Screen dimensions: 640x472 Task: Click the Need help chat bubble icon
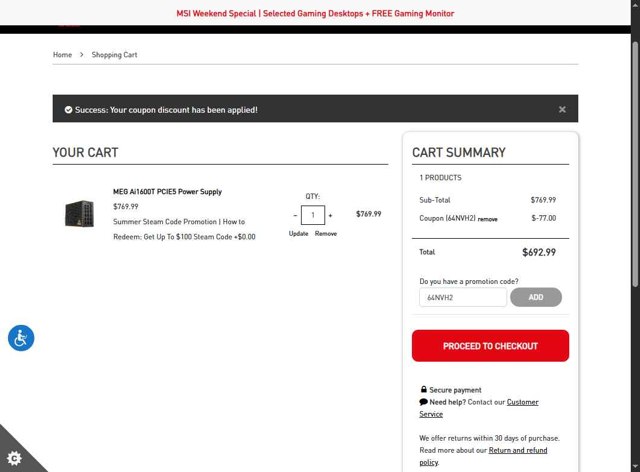[423, 402]
